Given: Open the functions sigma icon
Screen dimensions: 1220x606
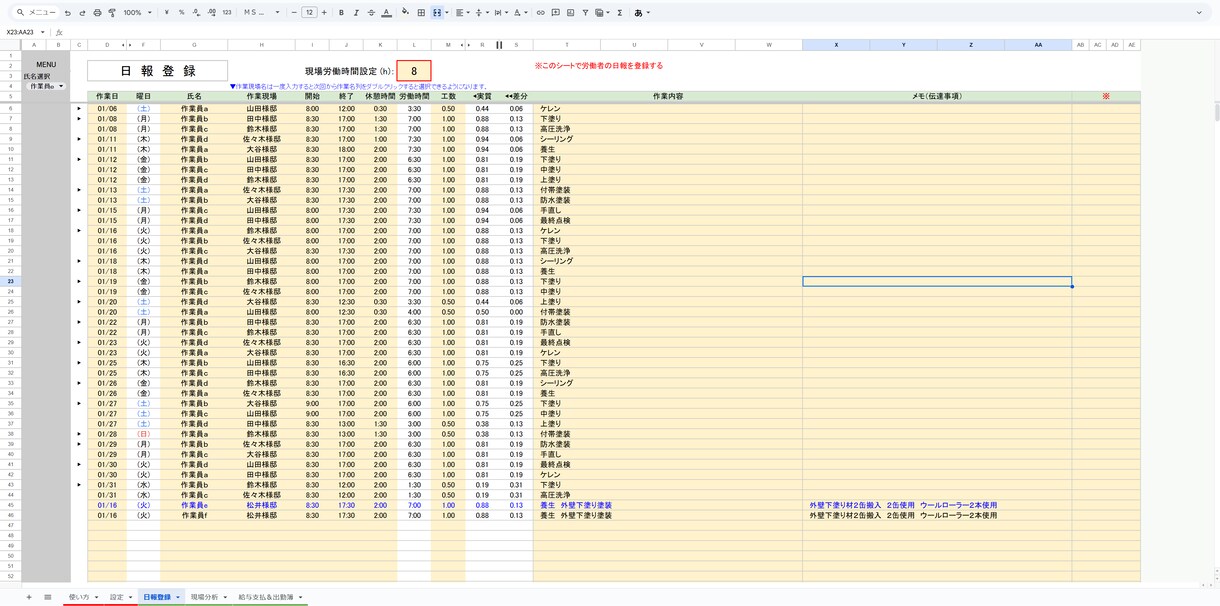Looking at the screenshot, I should coord(620,13).
